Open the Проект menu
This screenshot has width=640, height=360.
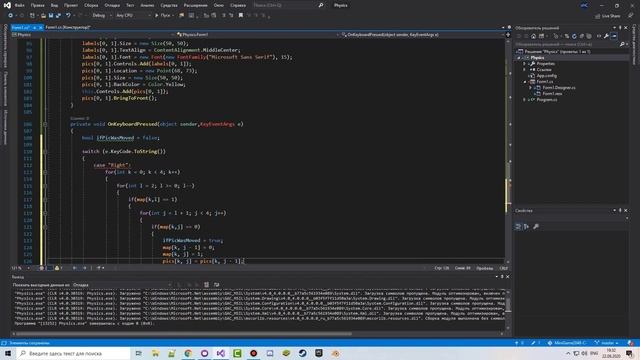click(71, 5)
